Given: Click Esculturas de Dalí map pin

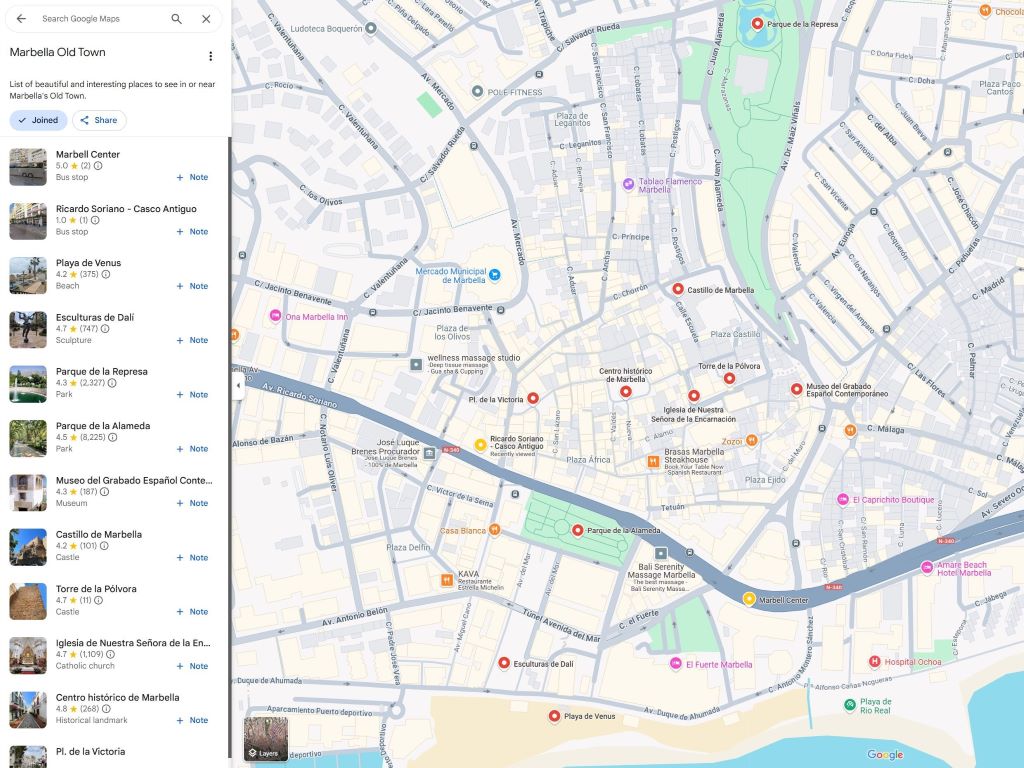Looking at the screenshot, I should (504, 663).
